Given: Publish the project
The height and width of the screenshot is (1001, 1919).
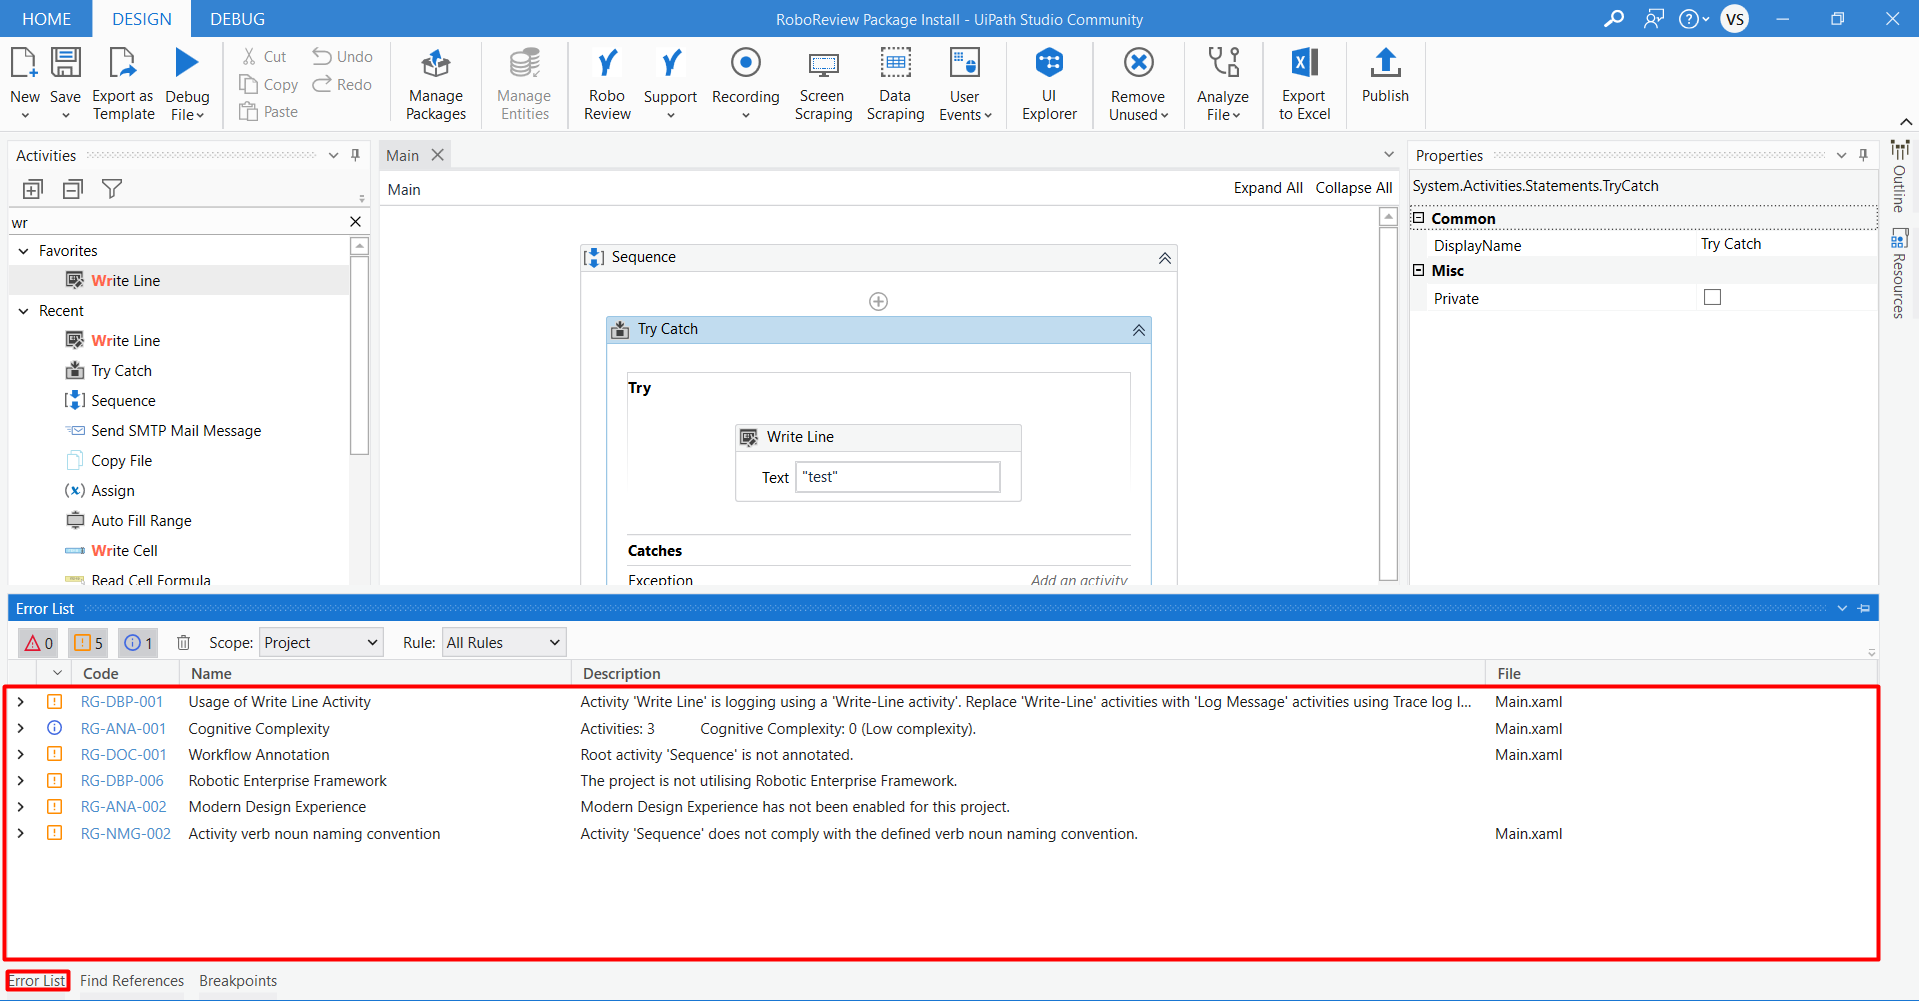Looking at the screenshot, I should click(1385, 76).
